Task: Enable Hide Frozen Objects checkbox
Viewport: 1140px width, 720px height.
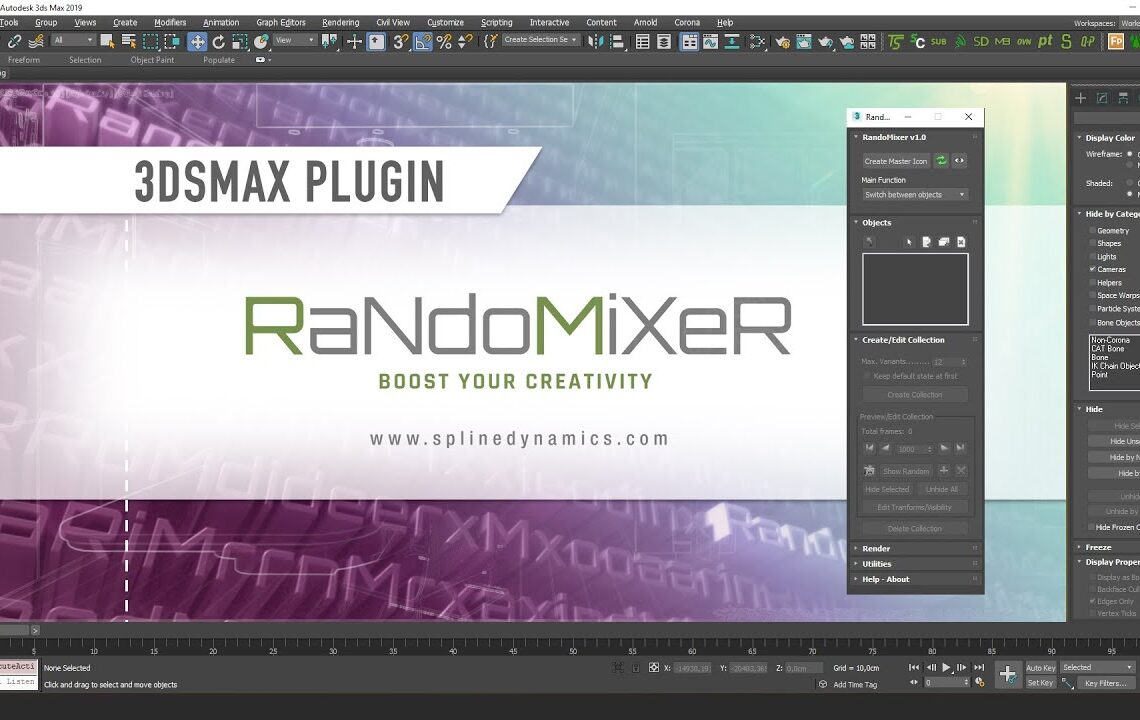Action: click(x=1091, y=527)
